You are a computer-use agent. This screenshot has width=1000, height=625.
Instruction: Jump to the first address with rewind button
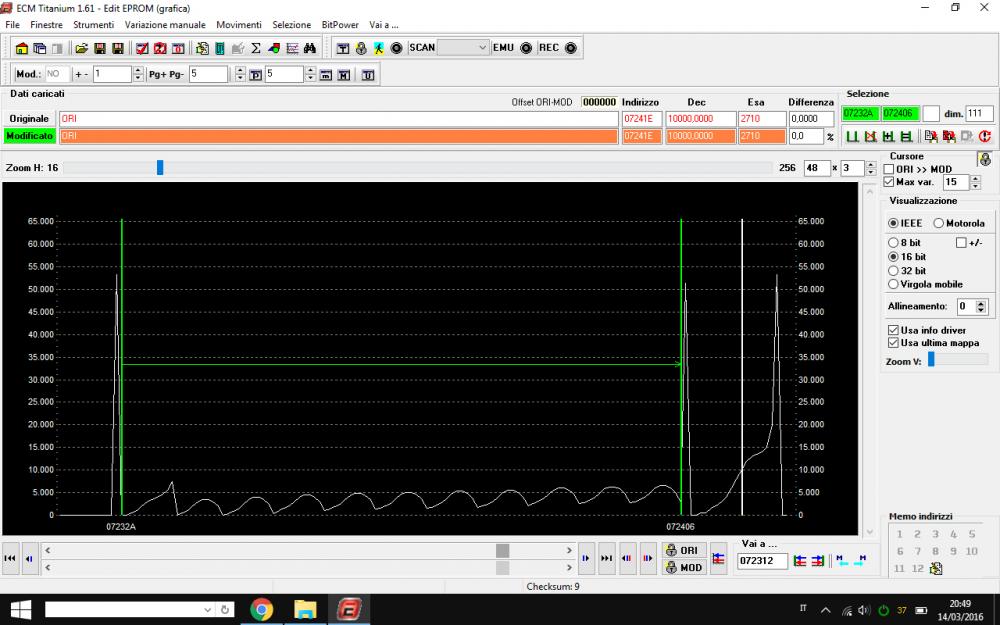click(x=10, y=558)
